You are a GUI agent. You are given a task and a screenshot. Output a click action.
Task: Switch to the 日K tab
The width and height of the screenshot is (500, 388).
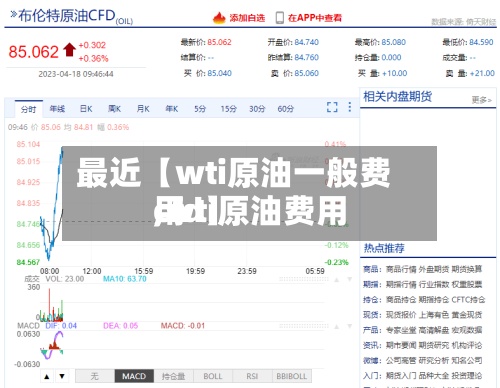point(86,109)
